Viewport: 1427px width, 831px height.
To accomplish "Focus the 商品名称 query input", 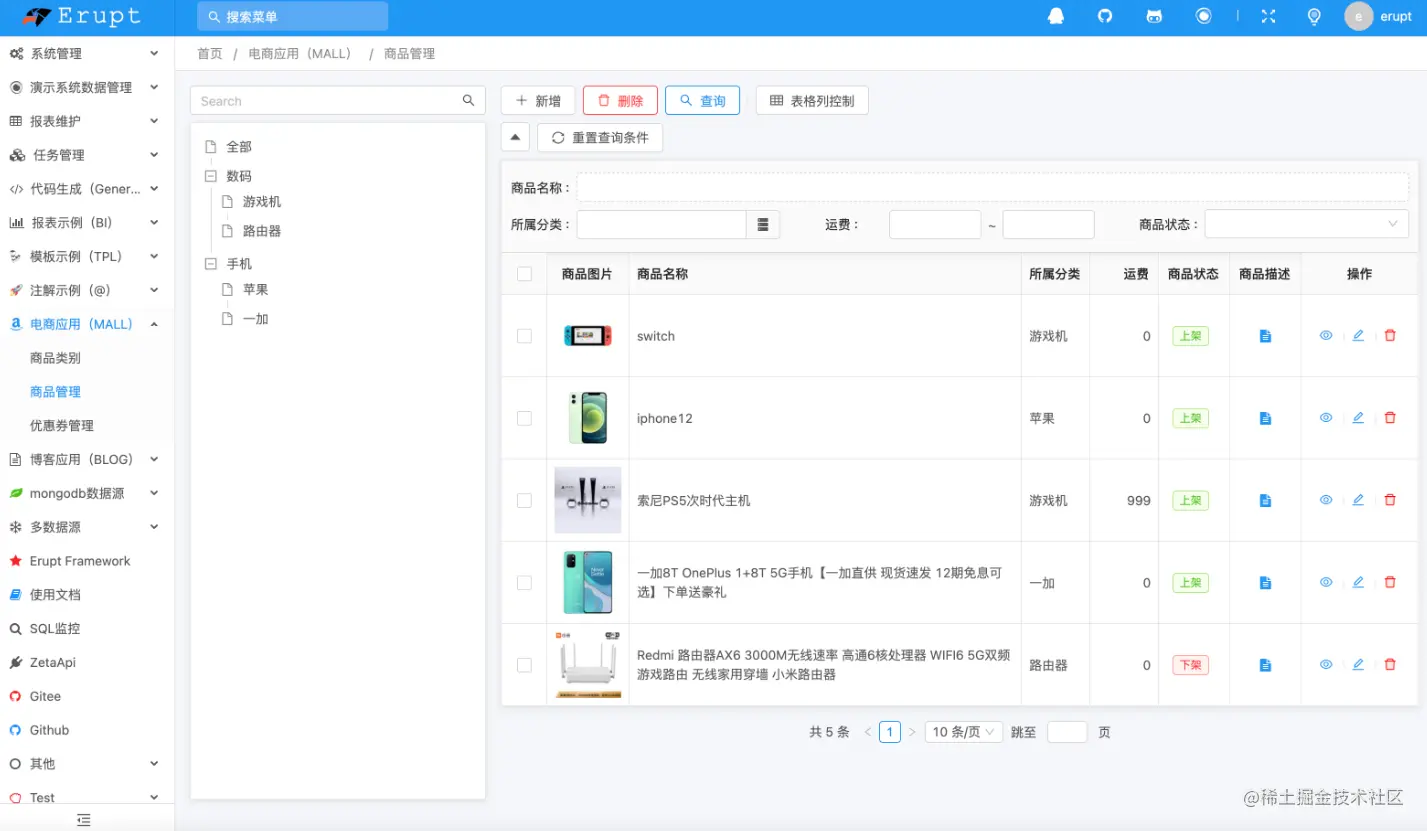I will click(x=992, y=187).
